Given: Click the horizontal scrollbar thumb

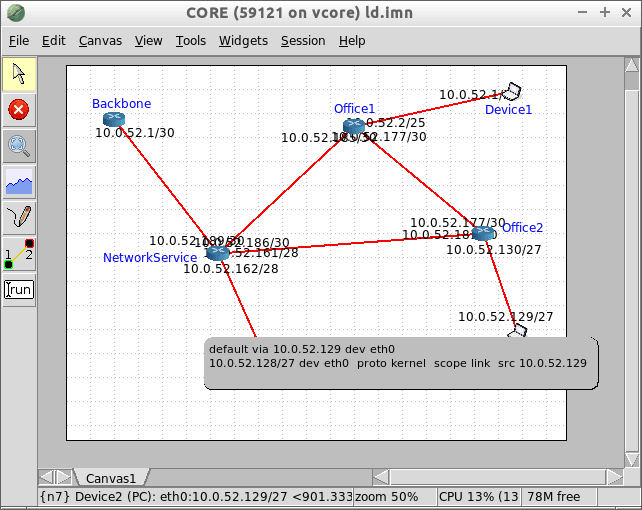Looking at the screenshot, I should click(x=498, y=477).
